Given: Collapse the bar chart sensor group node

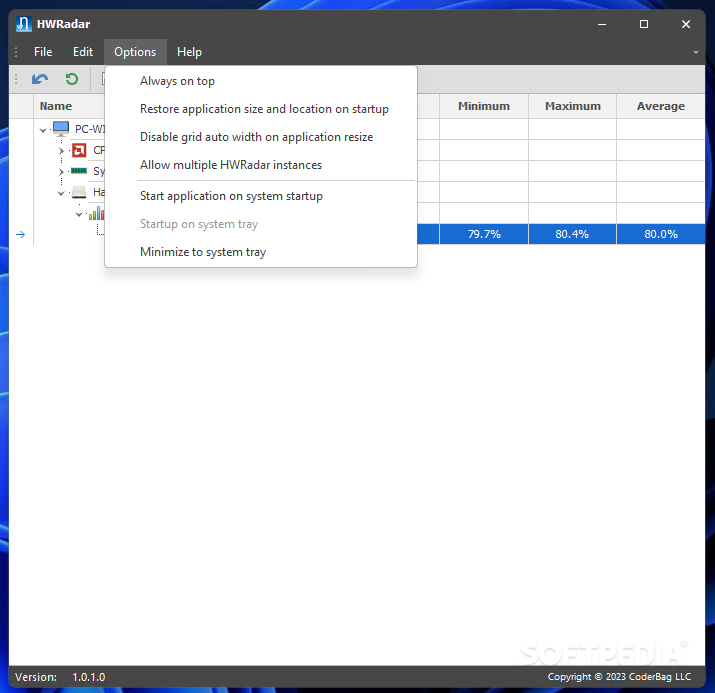Looking at the screenshot, I should coord(79,214).
